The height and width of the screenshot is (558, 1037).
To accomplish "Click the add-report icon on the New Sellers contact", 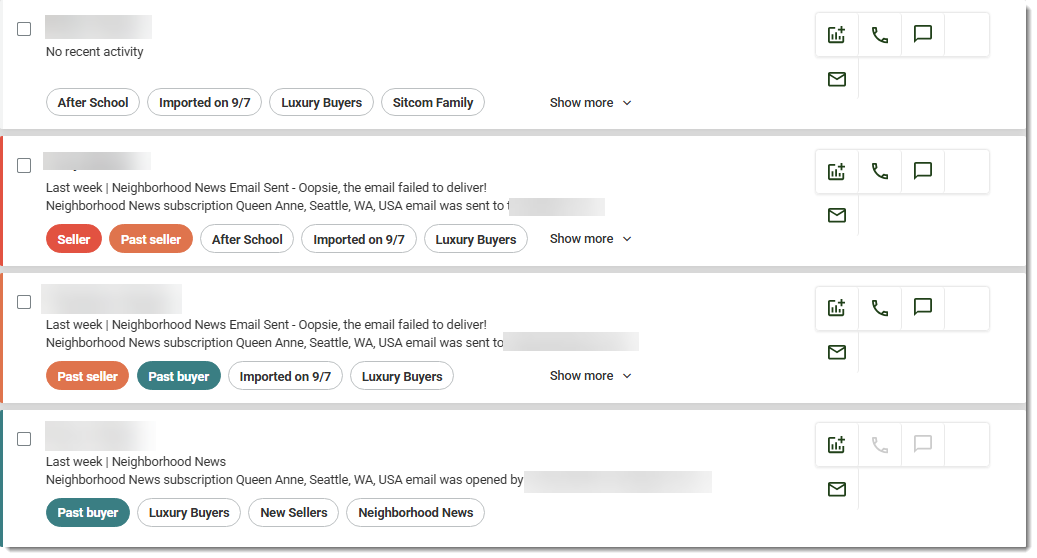I will tap(837, 444).
